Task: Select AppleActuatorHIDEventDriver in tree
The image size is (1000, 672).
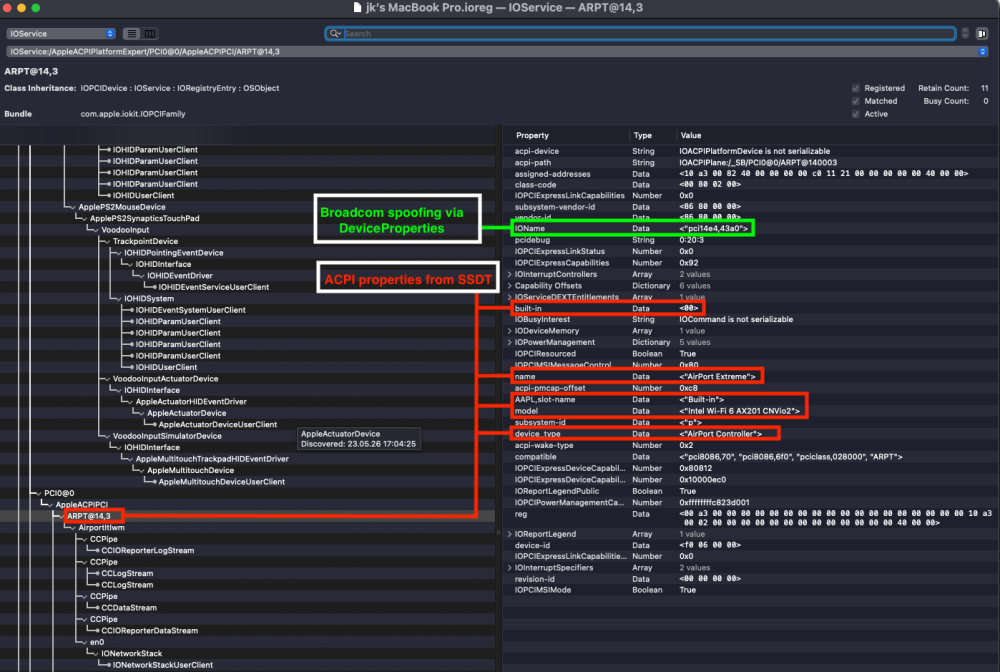Action: [x=191, y=402]
